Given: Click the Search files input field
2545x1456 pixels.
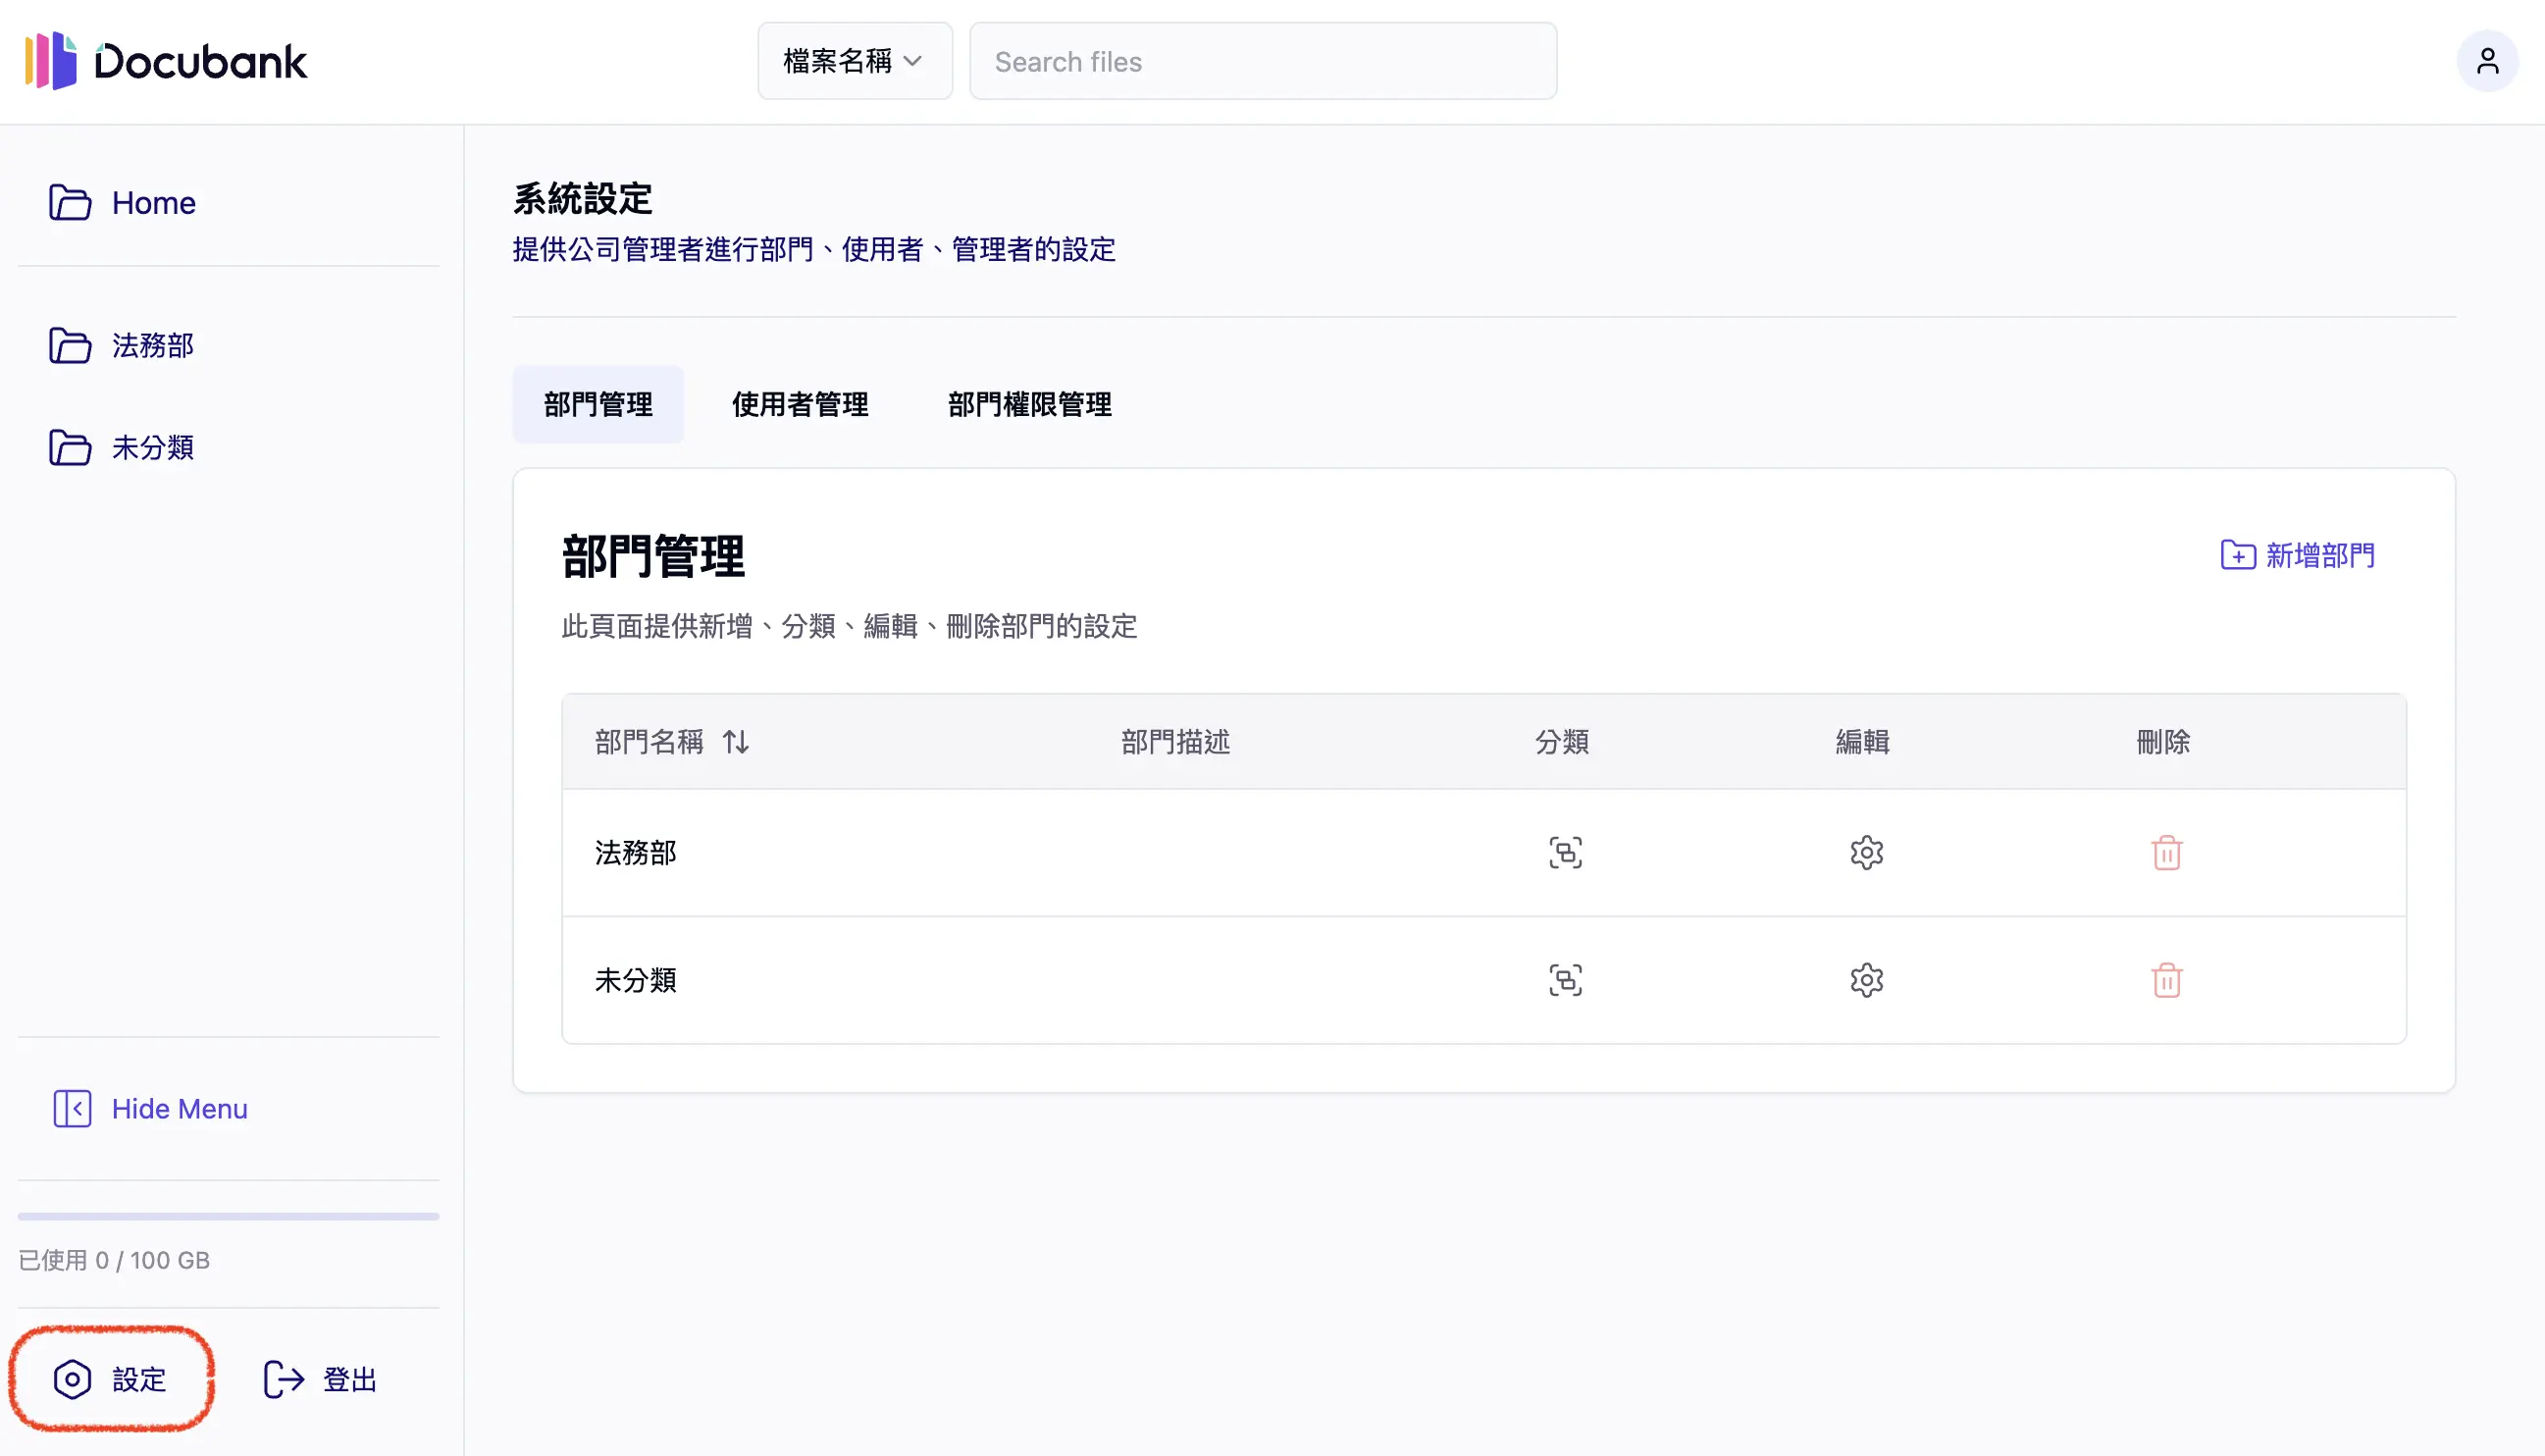Looking at the screenshot, I should pos(1262,61).
